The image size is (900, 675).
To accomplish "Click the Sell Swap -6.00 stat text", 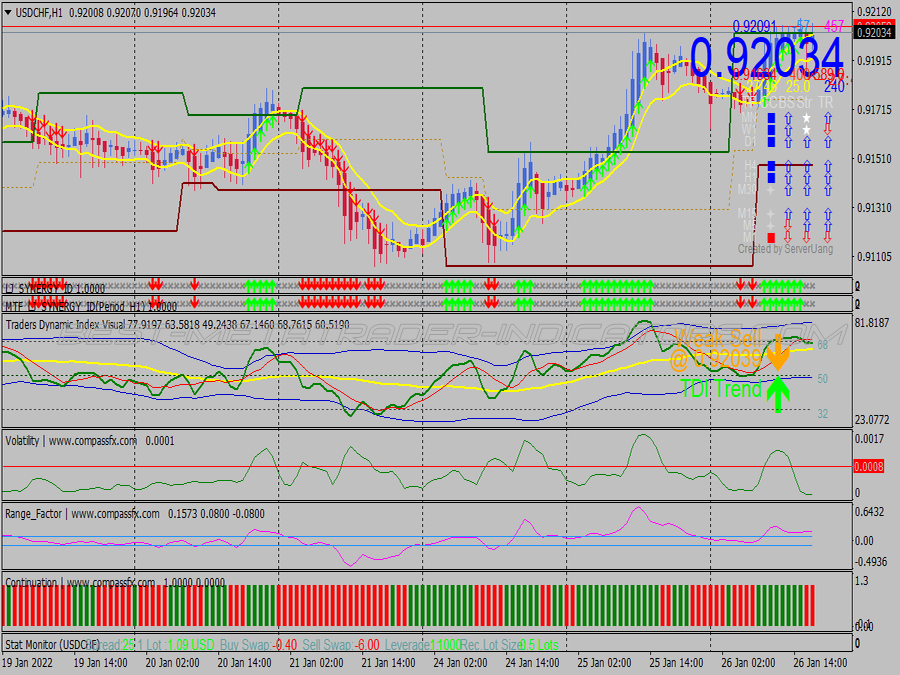I will (341, 645).
